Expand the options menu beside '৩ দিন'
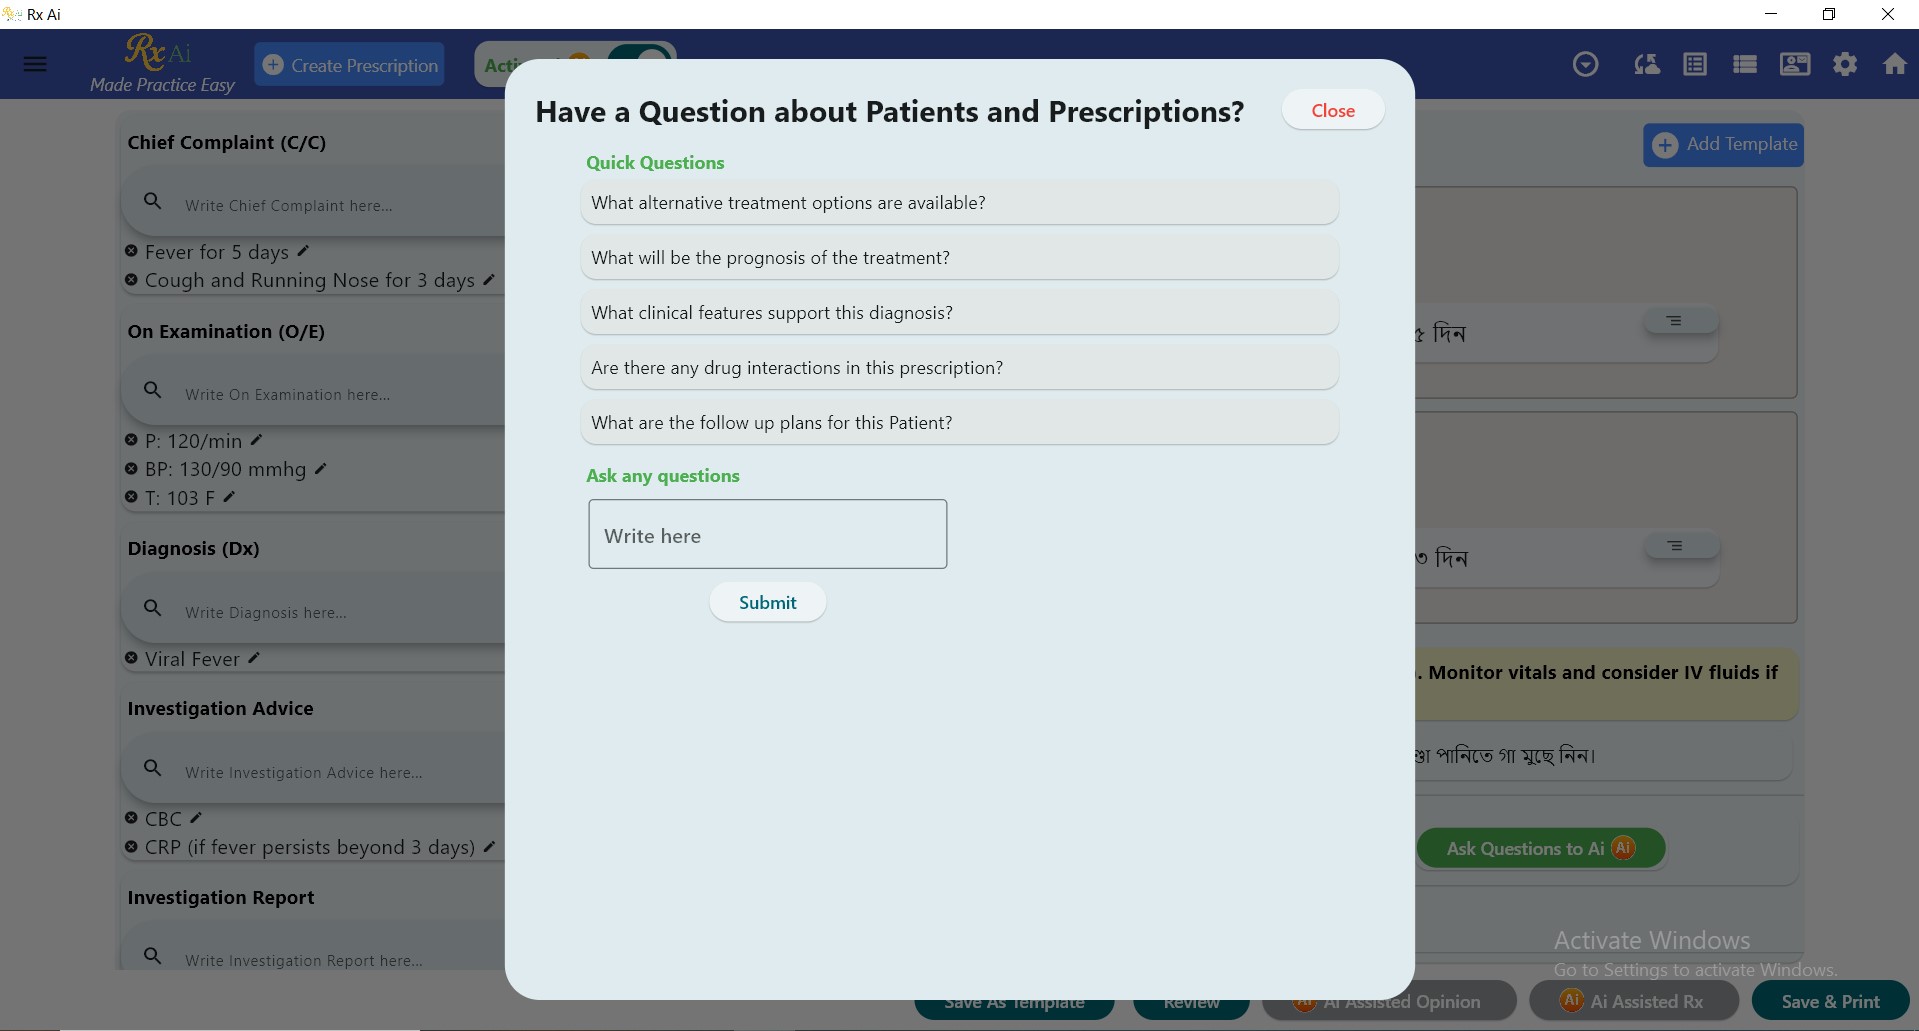Screen dimensions: 1919x1031 click(x=1680, y=546)
